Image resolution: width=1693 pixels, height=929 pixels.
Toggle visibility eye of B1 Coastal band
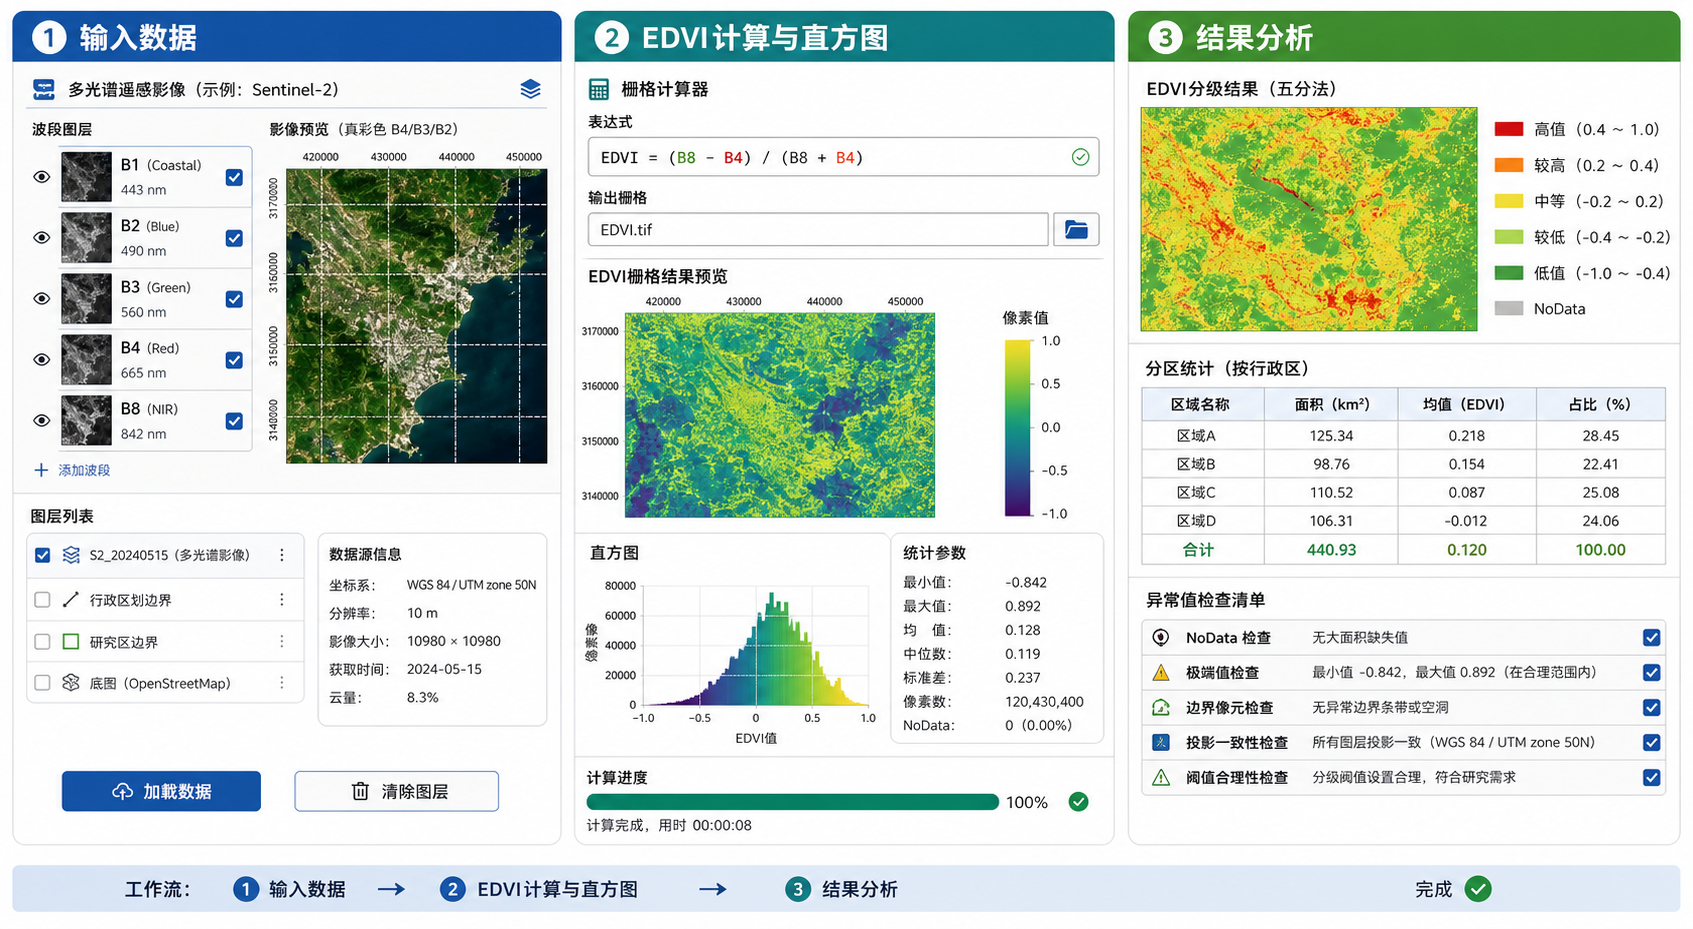click(x=42, y=177)
